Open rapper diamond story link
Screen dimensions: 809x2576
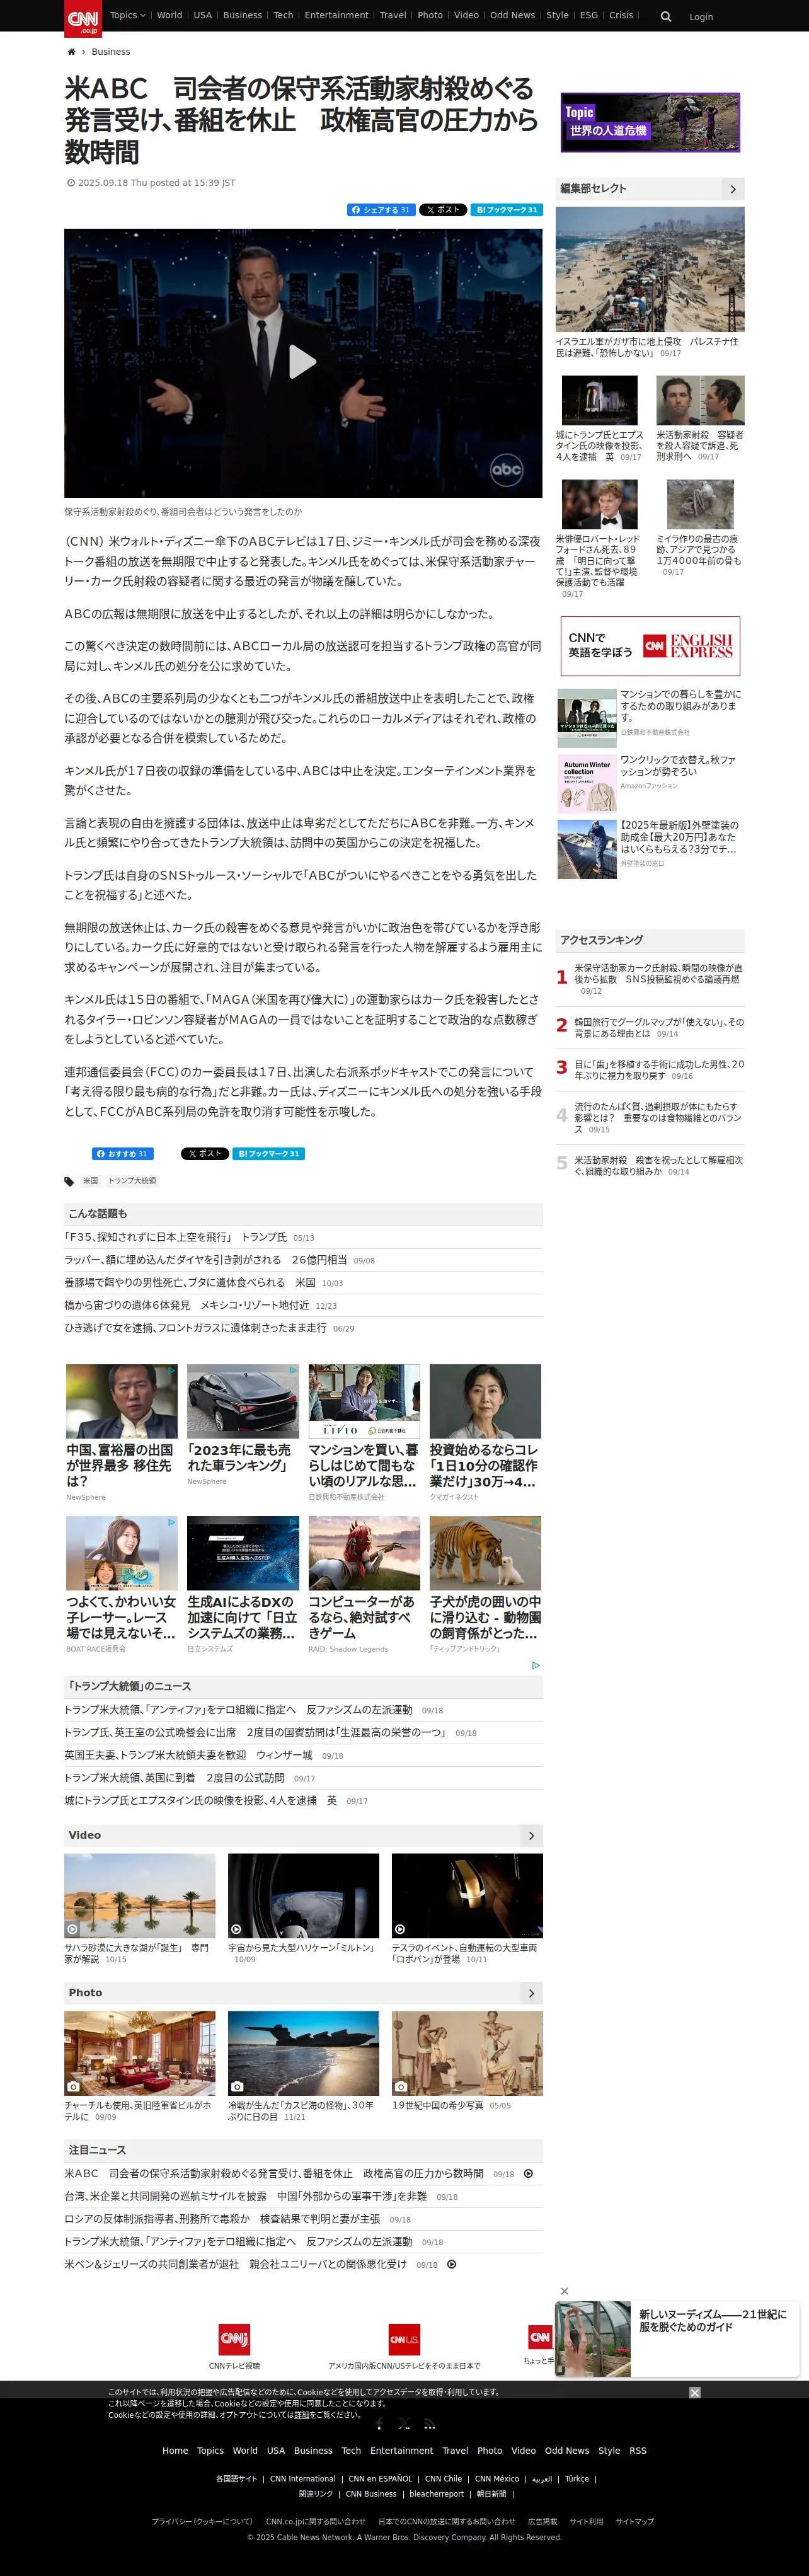pyautogui.click(x=205, y=1260)
